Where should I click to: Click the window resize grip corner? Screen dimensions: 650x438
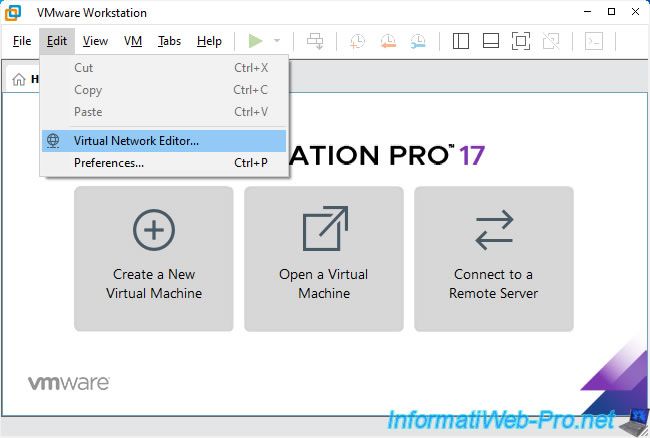[642, 431]
